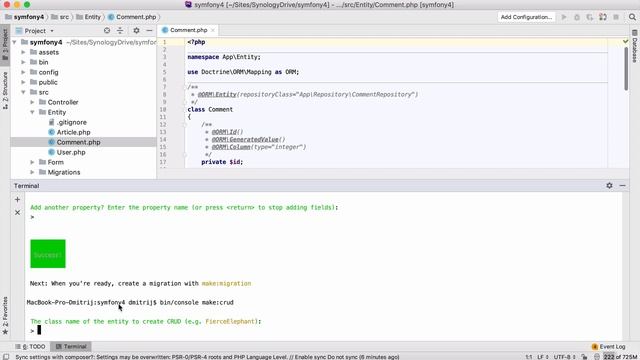Click 'namespace App\Entity;' line
The width and height of the screenshot is (640, 360).
pos(224,57)
